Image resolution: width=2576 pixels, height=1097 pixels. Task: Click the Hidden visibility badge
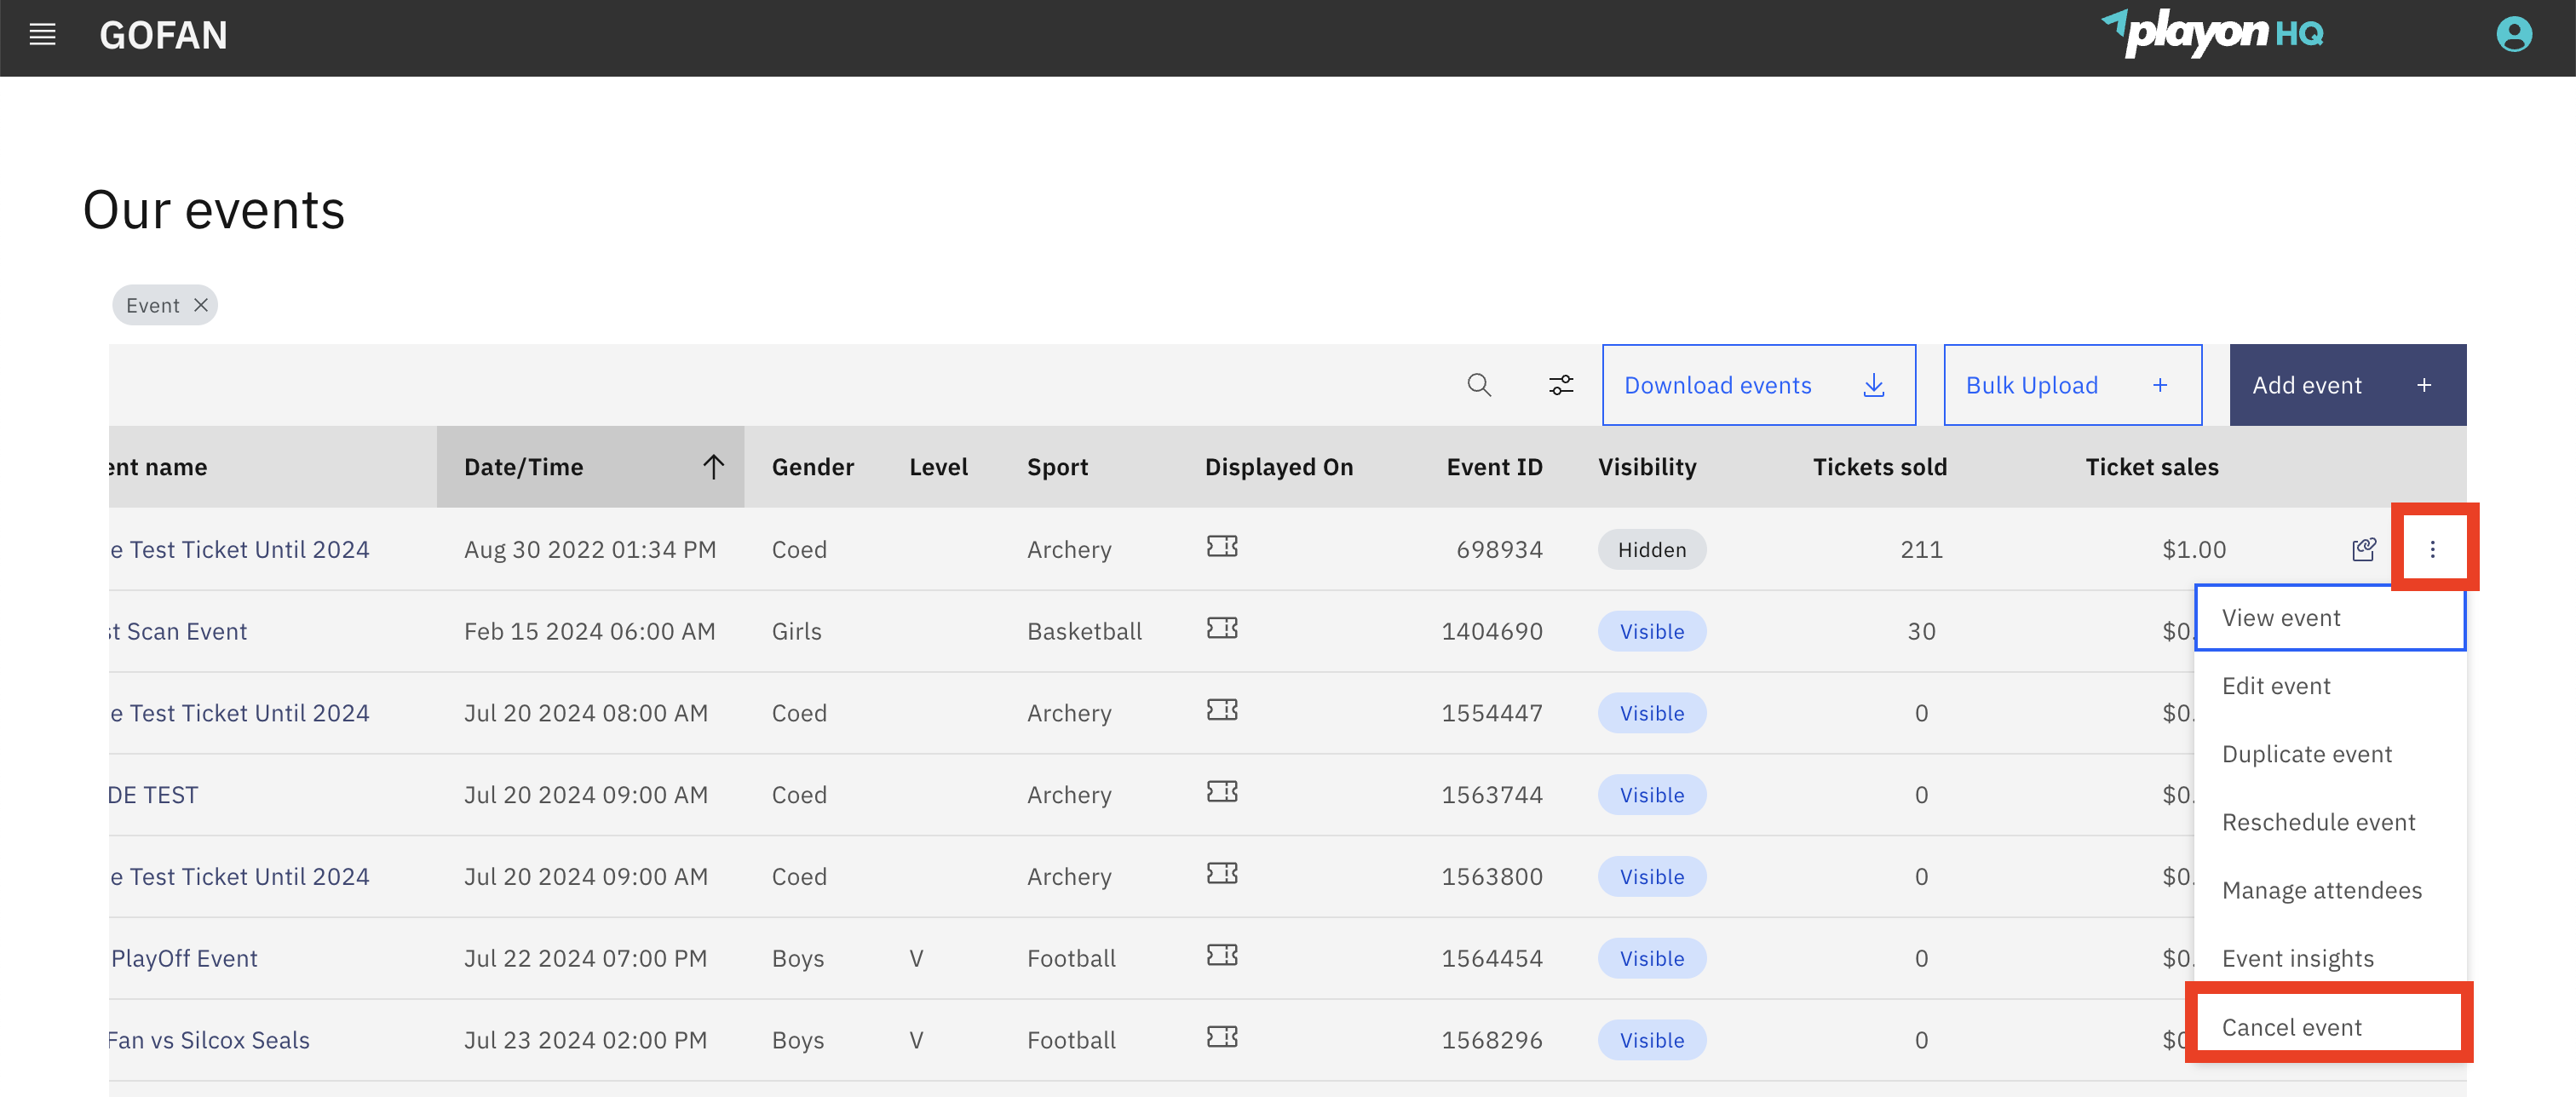[x=1652, y=549]
